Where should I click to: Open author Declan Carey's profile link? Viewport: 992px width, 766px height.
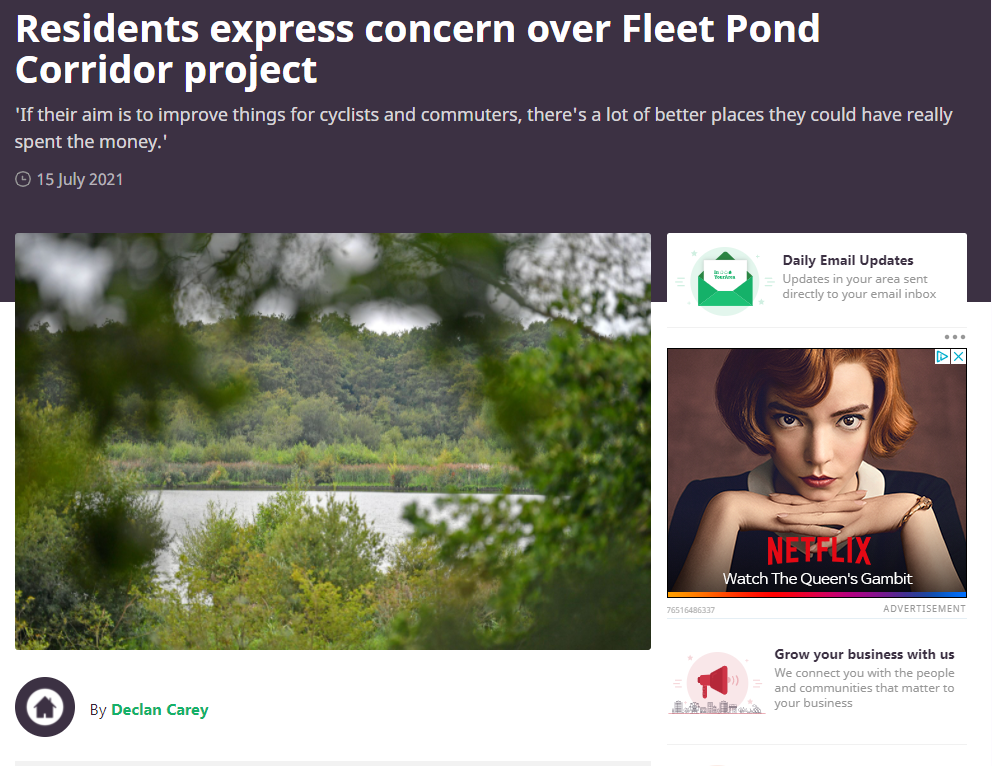pos(159,710)
